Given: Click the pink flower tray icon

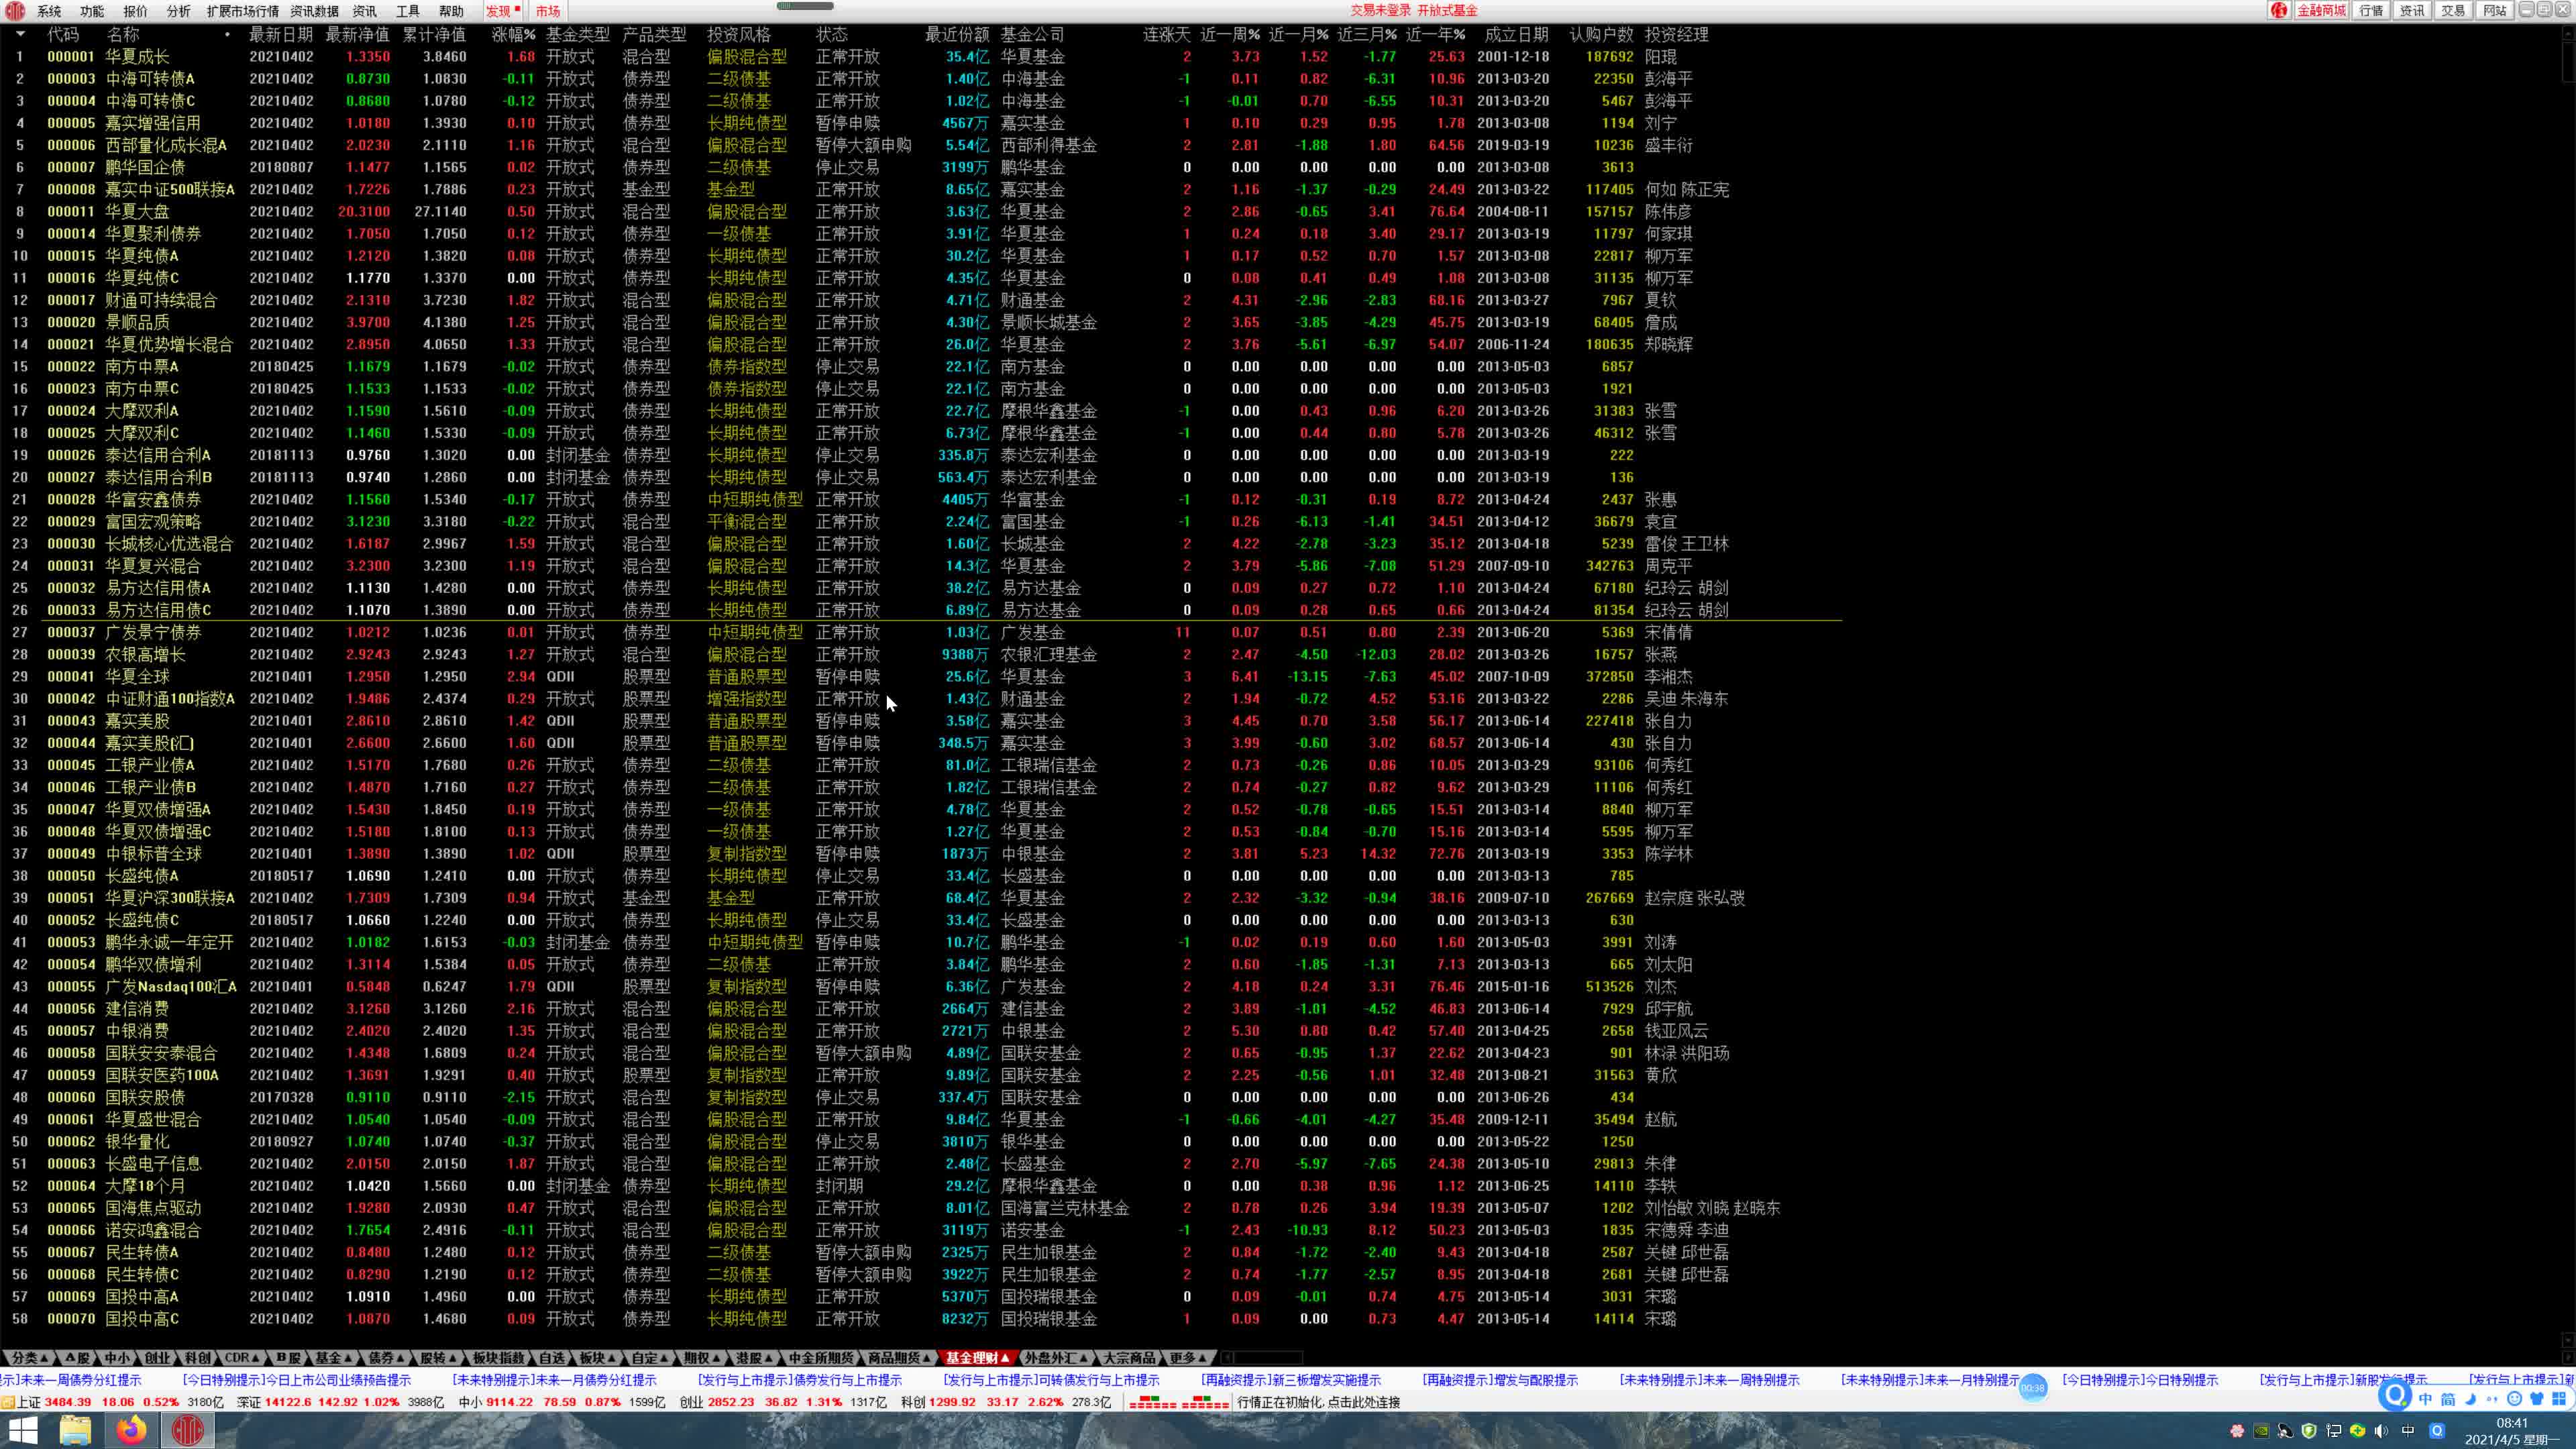Looking at the screenshot, I should [2237, 1431].
